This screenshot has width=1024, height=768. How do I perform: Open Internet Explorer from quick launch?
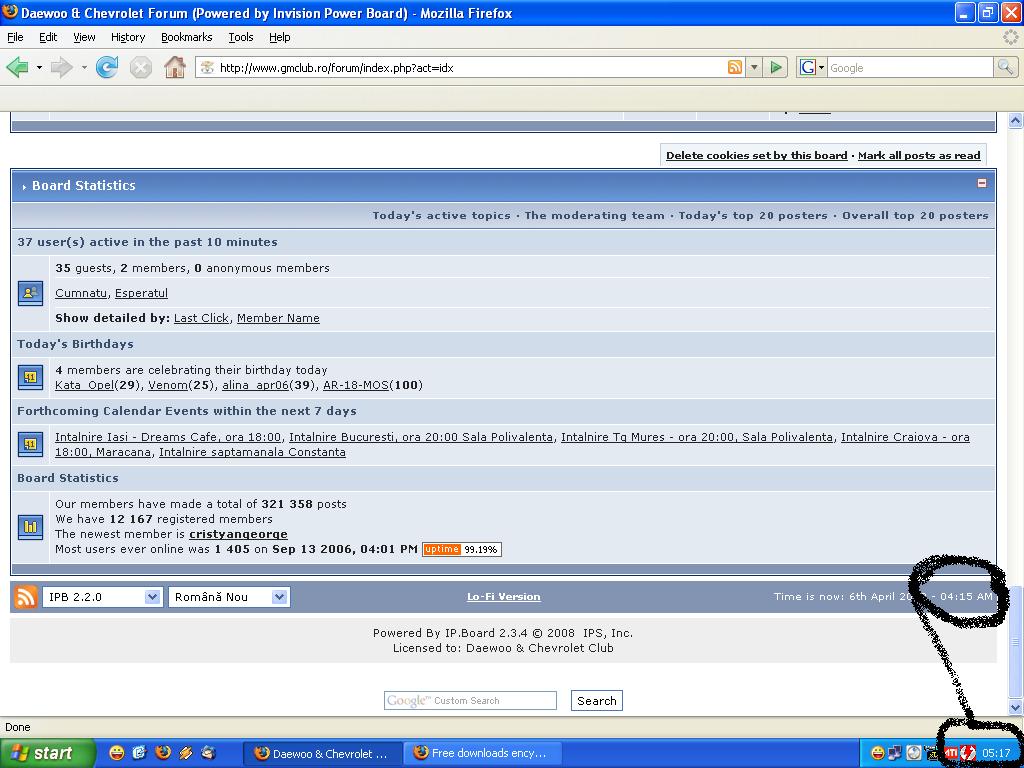(140, 753)
